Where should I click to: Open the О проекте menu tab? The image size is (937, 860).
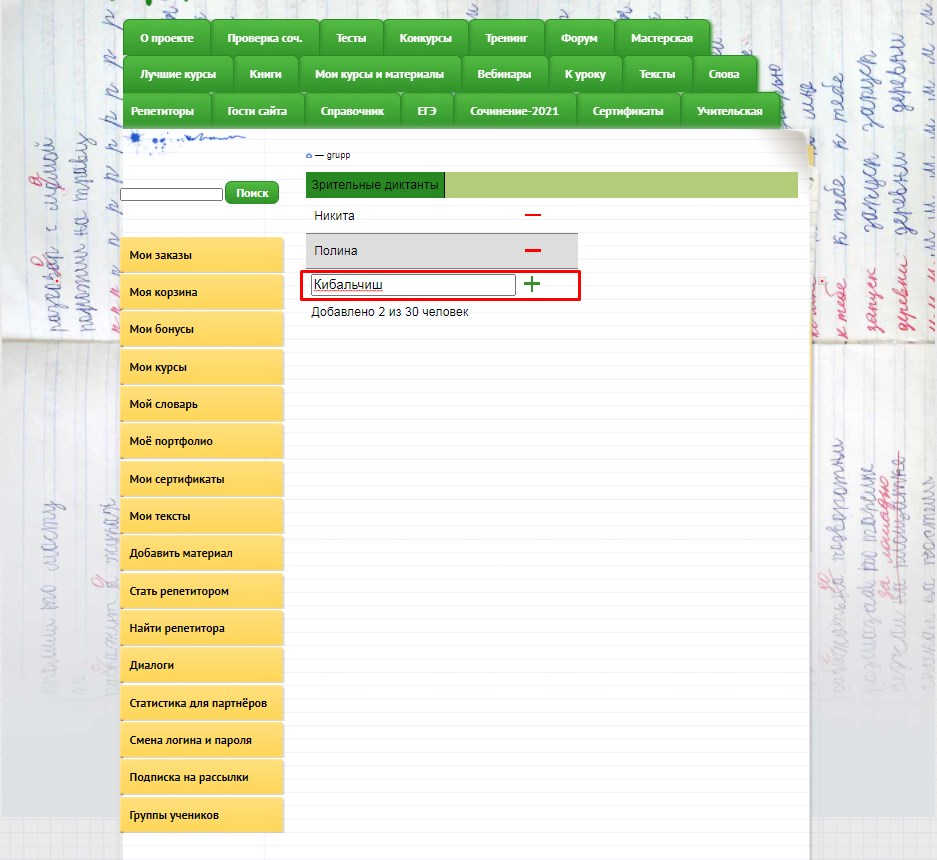pos(166,38)
